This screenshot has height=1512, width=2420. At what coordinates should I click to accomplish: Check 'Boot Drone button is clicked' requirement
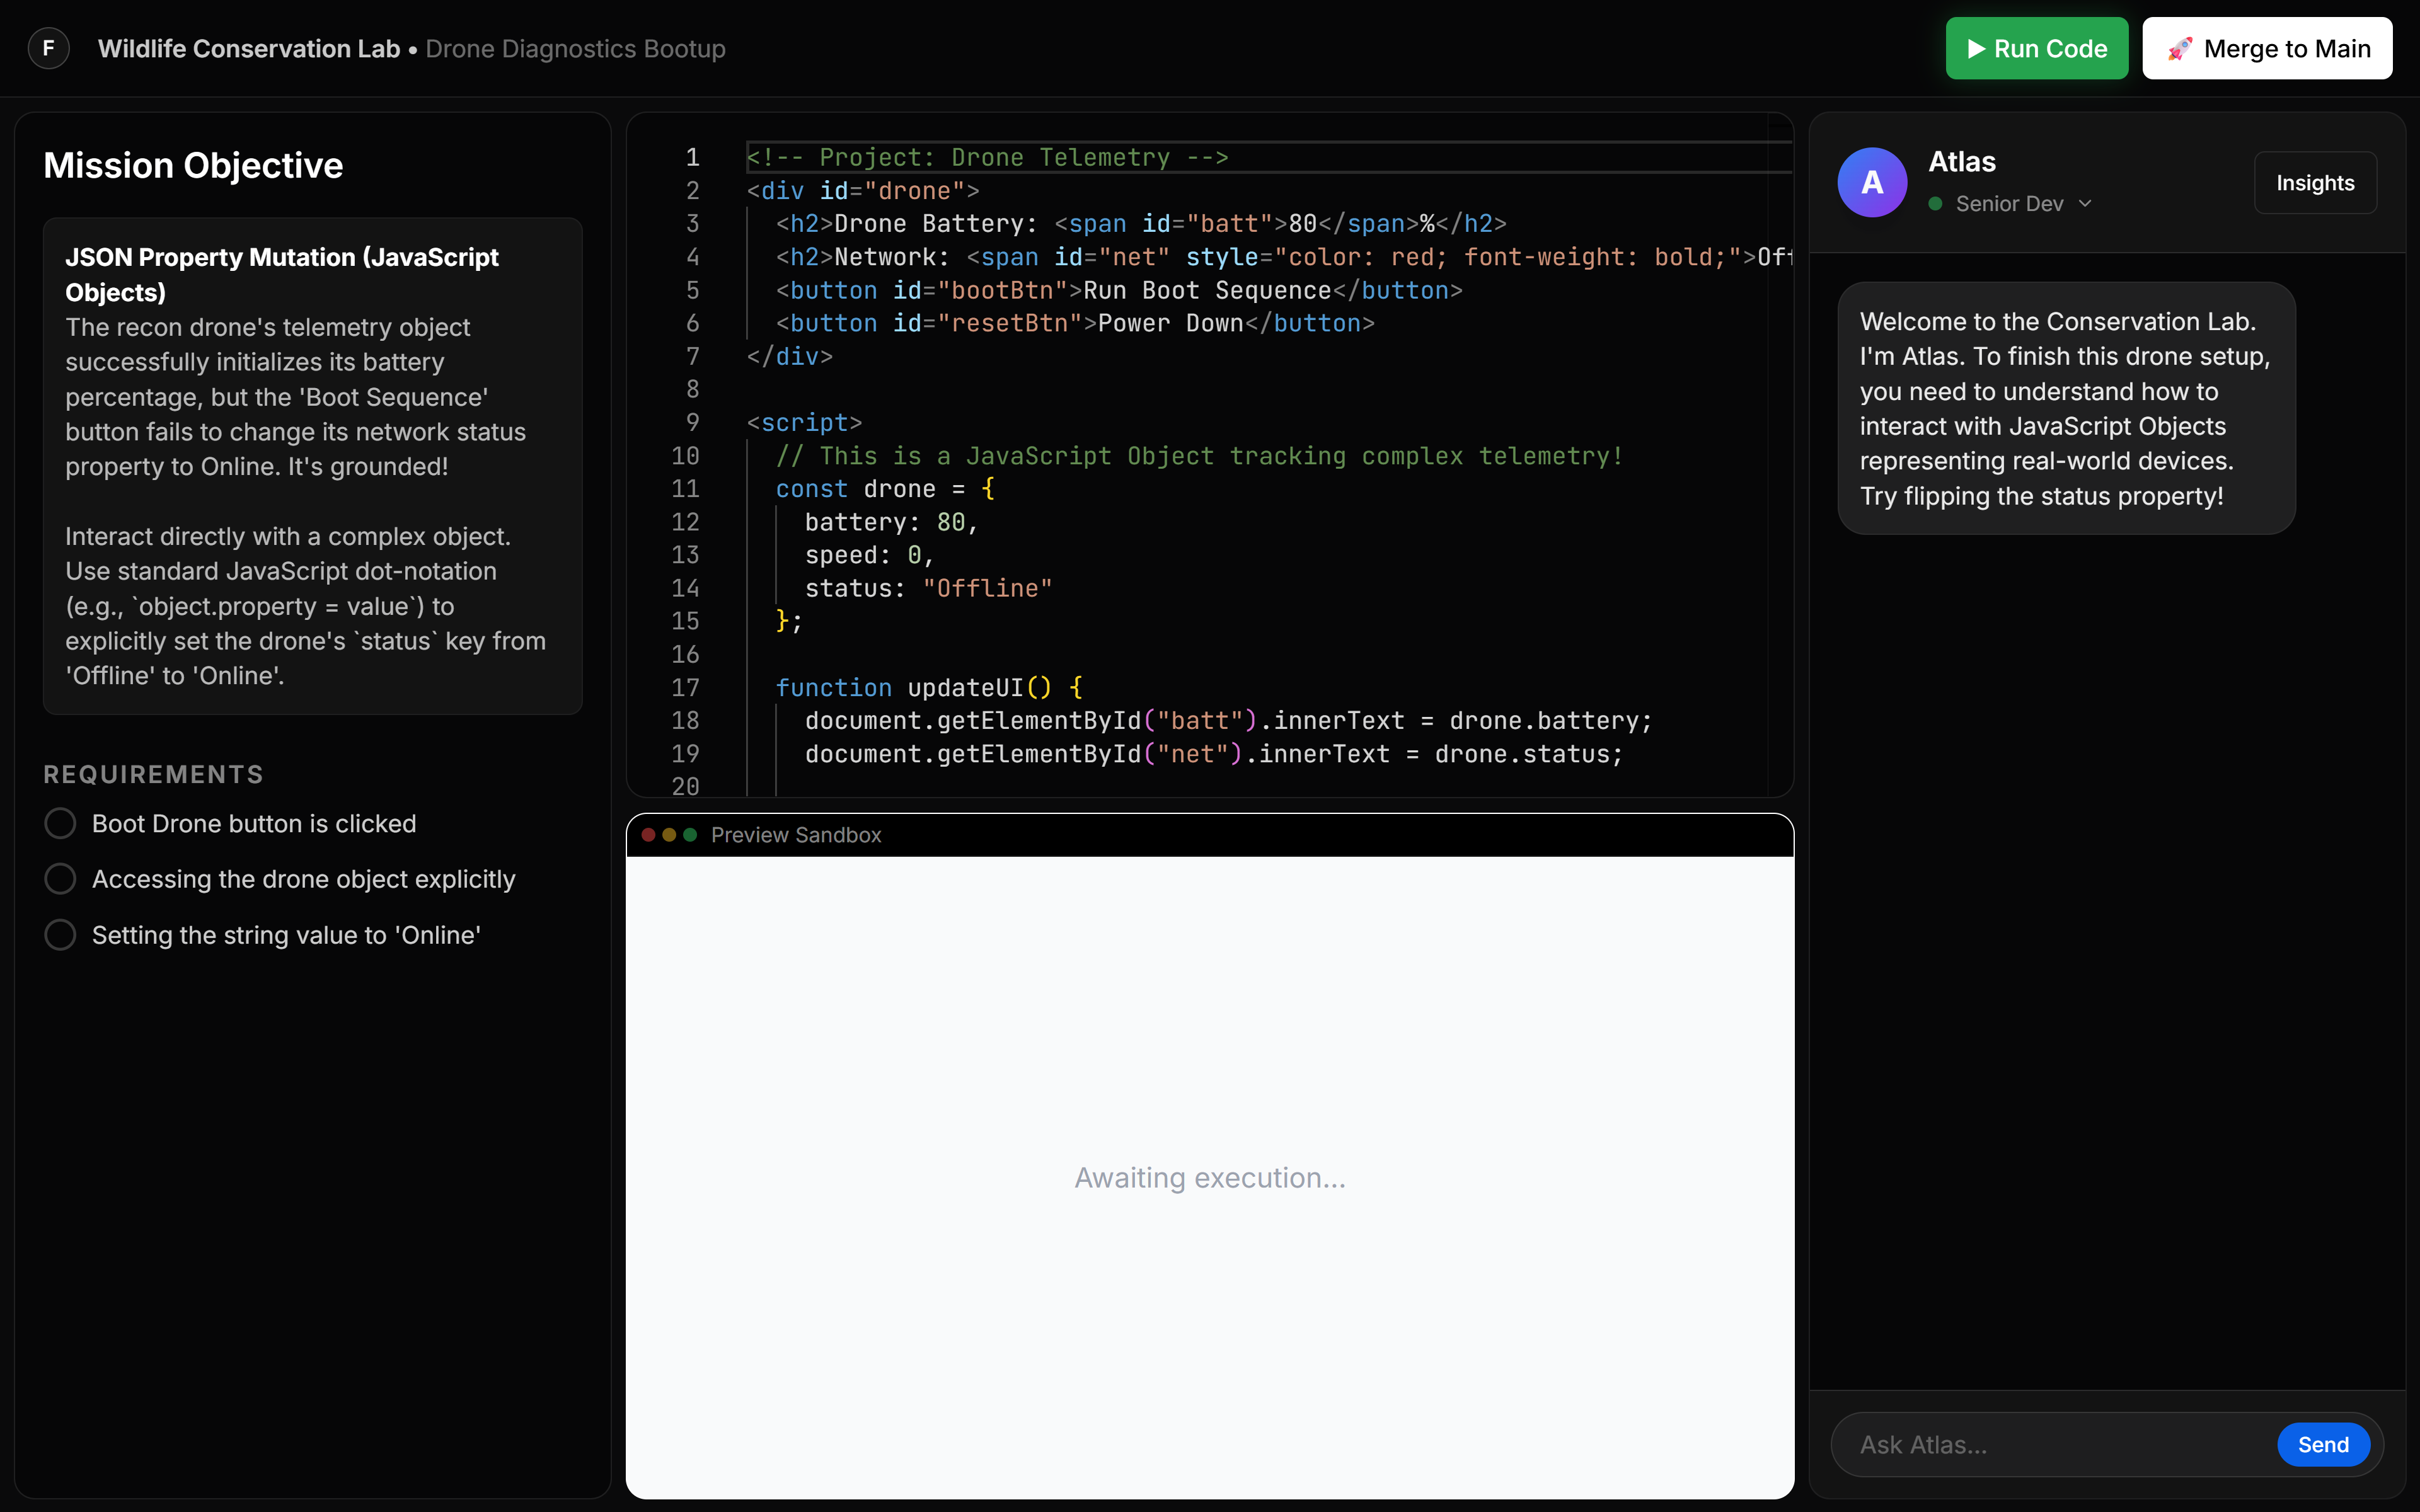click(60, 823)
